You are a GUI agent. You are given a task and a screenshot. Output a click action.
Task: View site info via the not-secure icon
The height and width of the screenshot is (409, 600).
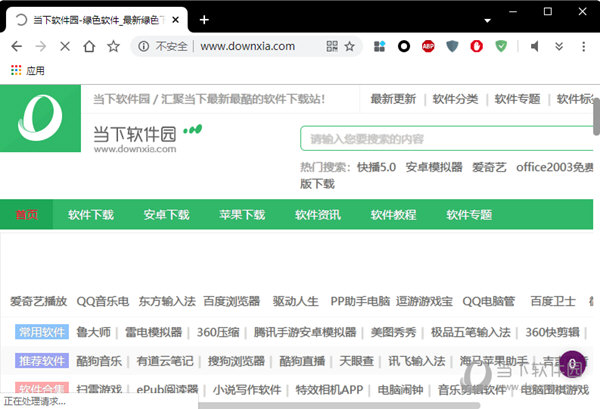(x=143, y=47)
